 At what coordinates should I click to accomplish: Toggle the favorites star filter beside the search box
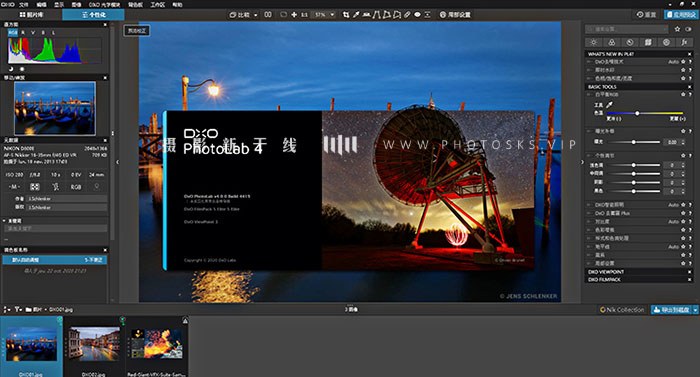point(677,29)
